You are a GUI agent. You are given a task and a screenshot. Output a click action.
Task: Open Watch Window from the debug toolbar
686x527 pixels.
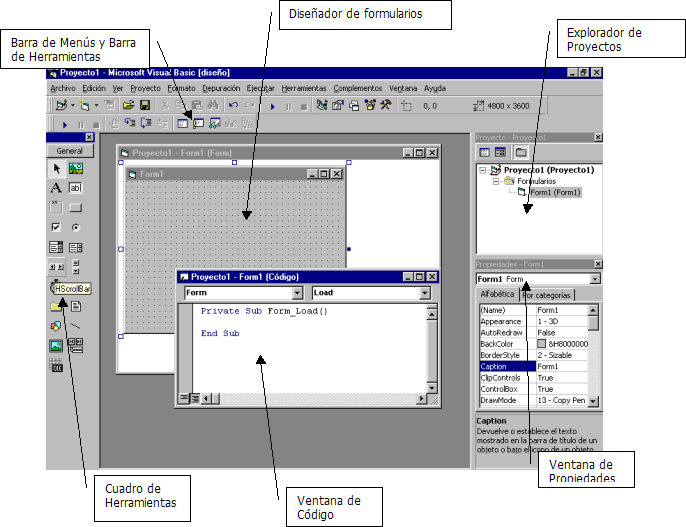tap(214, 124)
